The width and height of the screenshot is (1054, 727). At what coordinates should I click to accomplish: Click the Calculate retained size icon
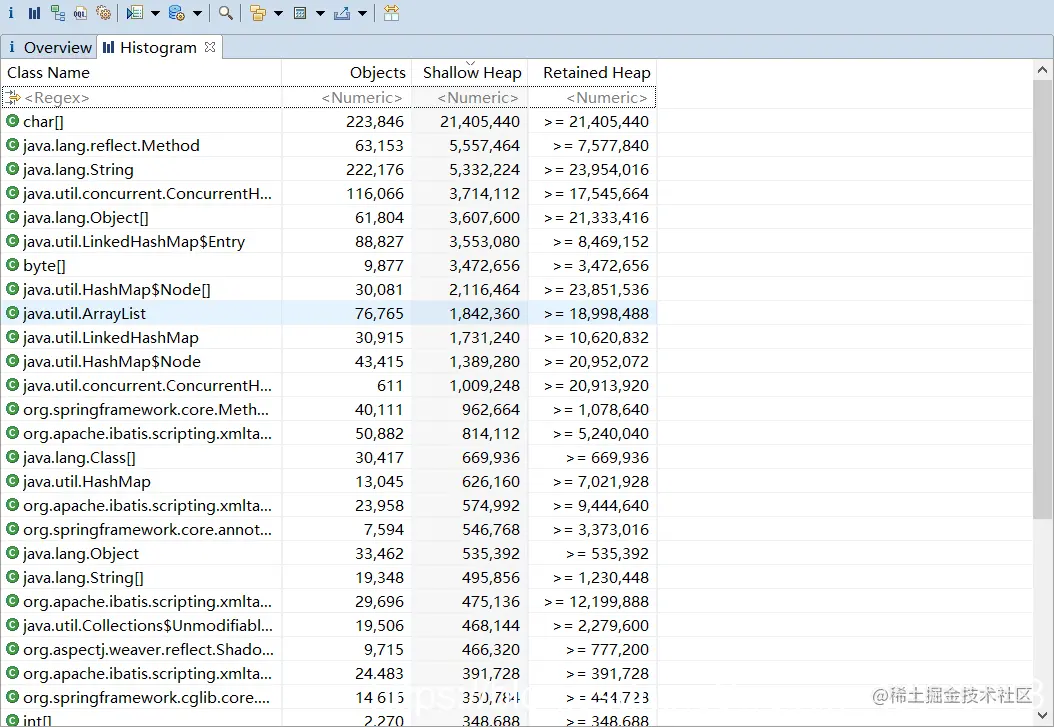[x=300, y=13]
